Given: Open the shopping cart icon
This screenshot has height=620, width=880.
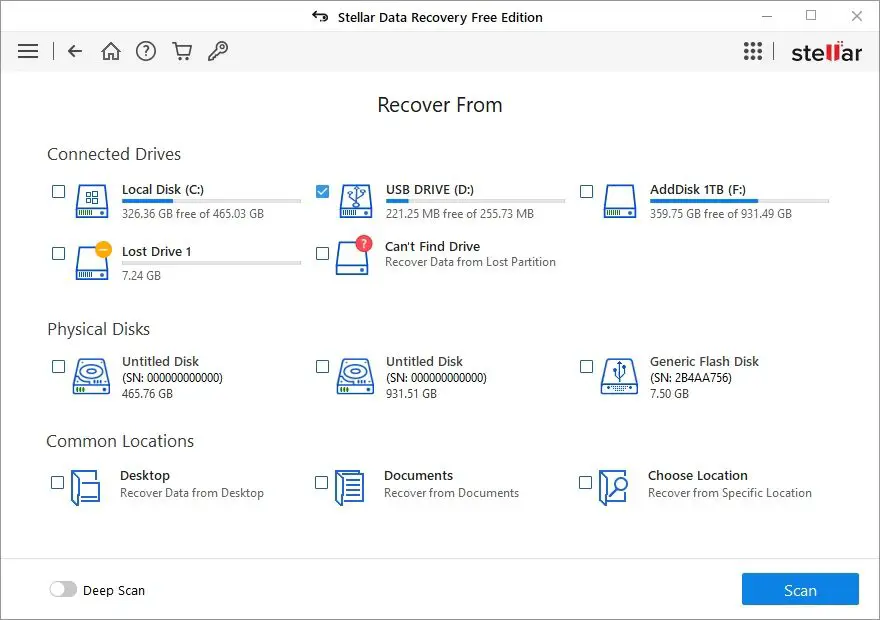Looking at the screenshot, I should tap(182, 51).
